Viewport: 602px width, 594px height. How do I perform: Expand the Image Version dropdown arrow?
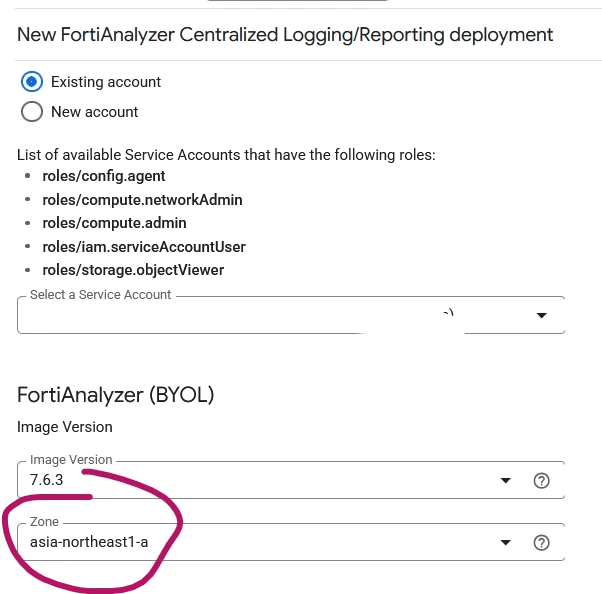tap(506, 480)
